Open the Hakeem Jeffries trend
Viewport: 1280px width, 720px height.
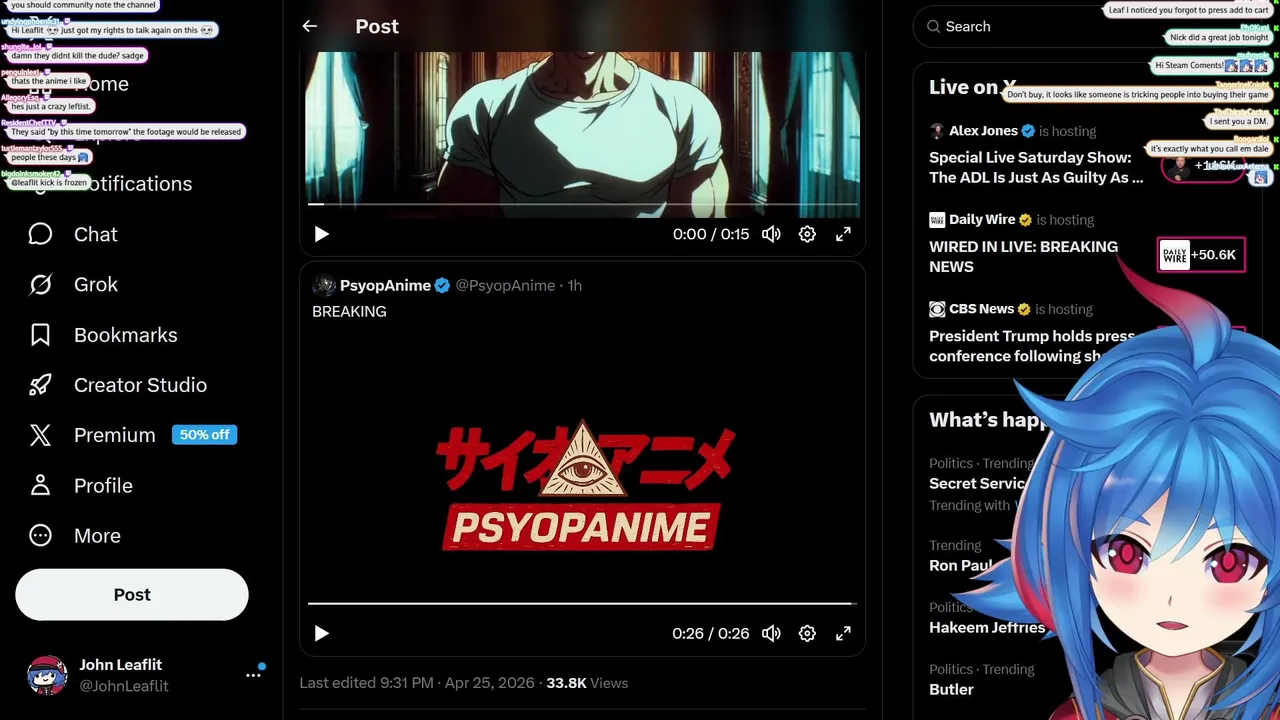pyautogui.click(x=987, y=628)
